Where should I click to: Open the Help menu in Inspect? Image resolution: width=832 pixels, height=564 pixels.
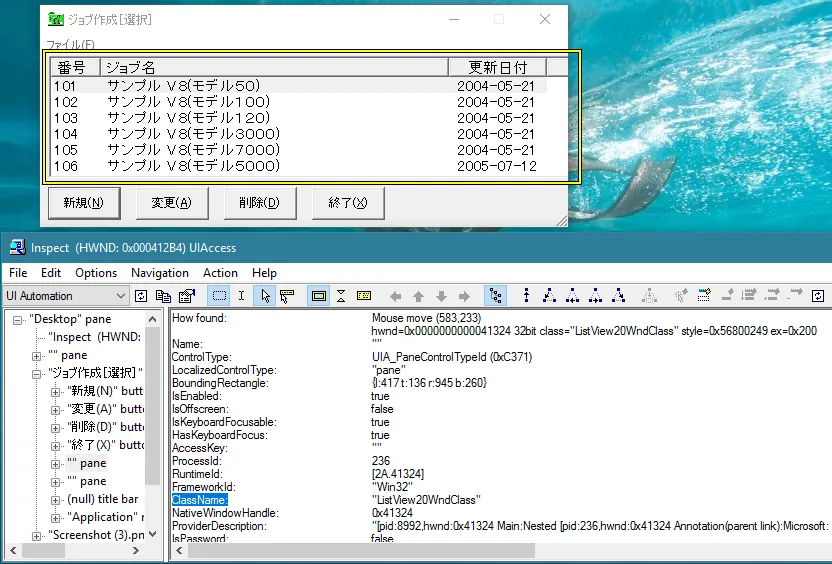coord(264,273)
